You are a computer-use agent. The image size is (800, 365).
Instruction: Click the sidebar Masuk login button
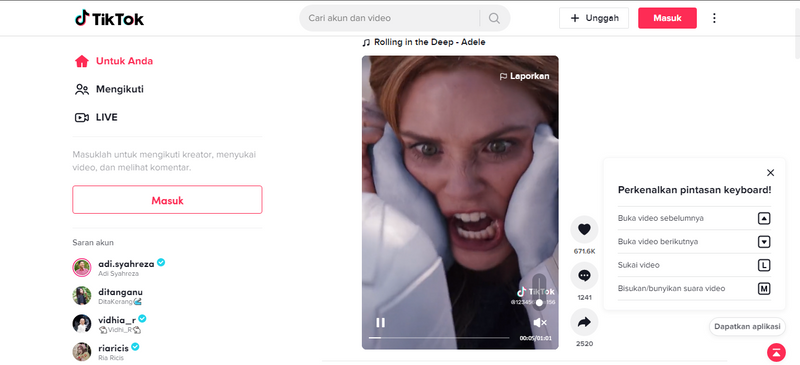167,200
